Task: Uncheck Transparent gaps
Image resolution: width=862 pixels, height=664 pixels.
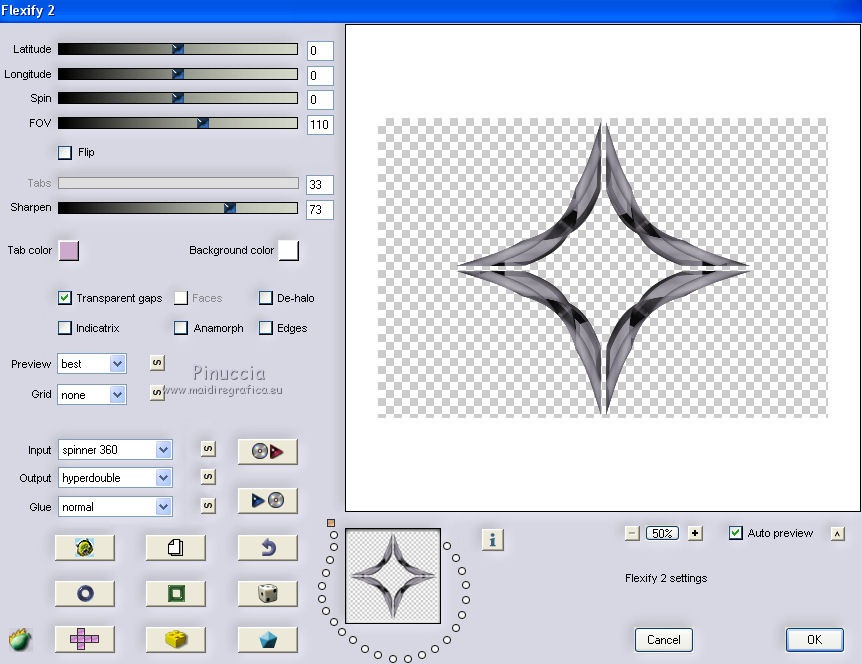Action: tap(65, 298)
